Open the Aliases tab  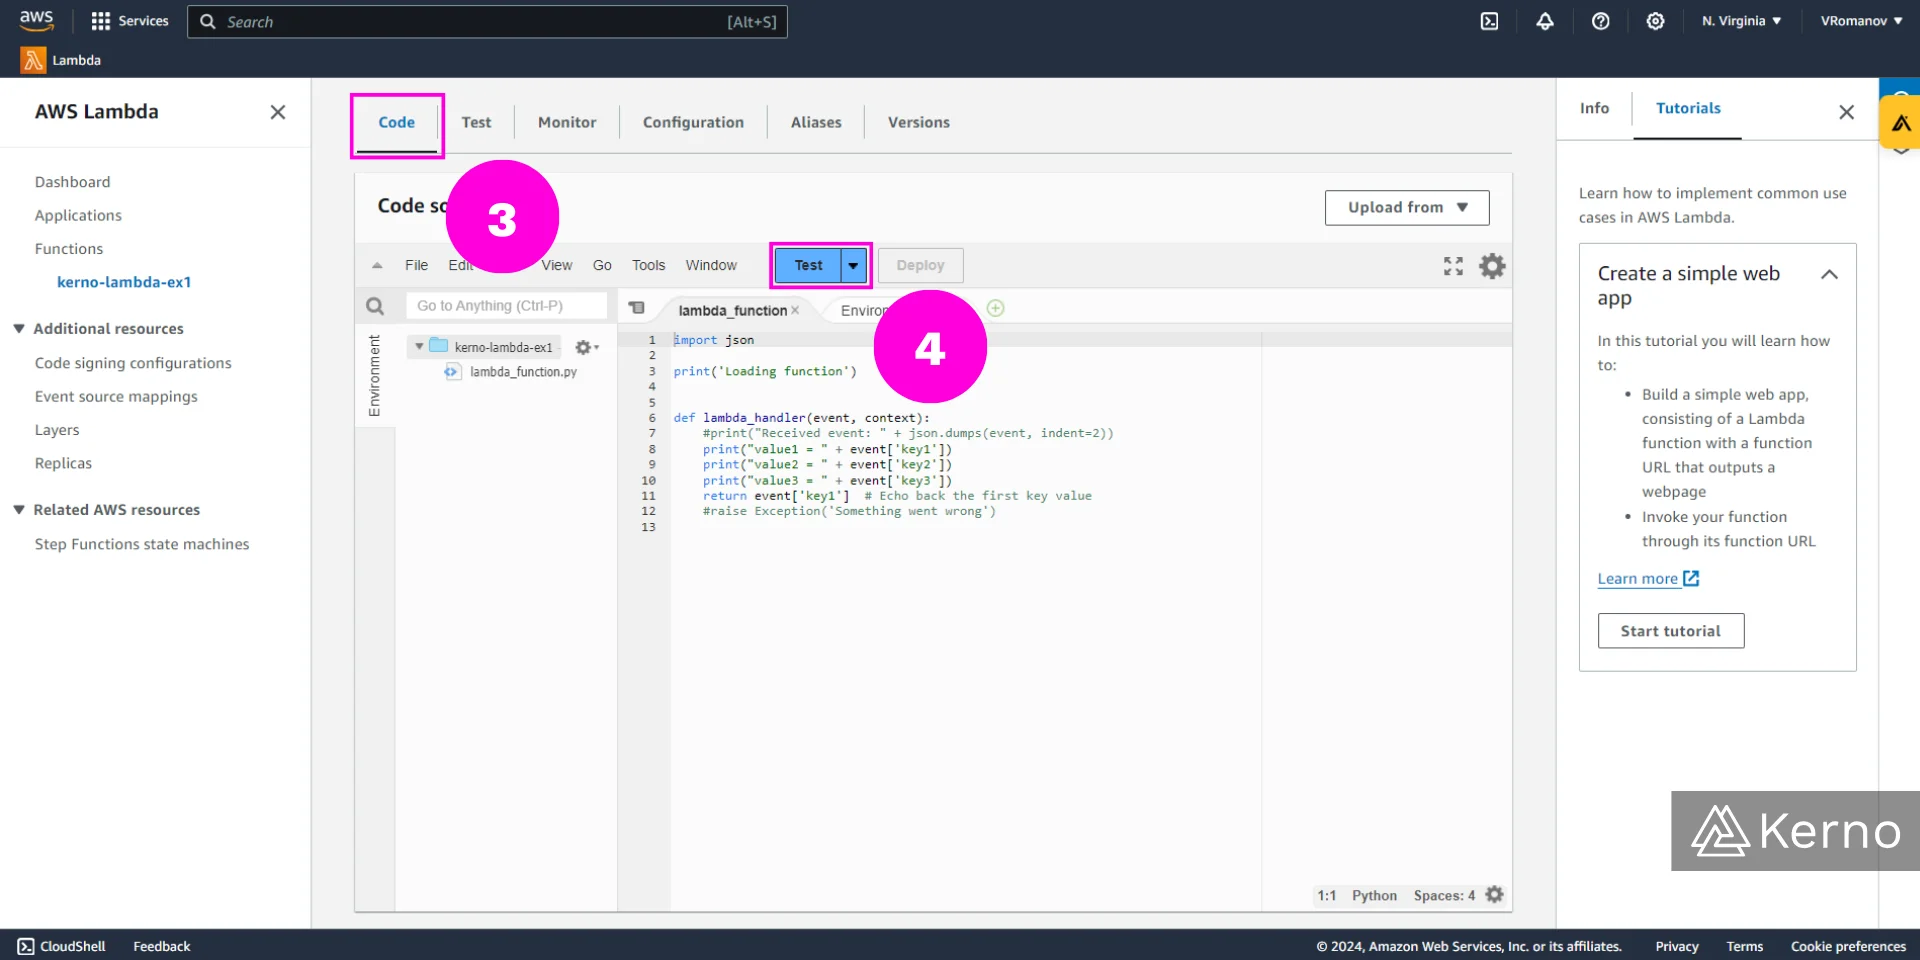[816, 123]
